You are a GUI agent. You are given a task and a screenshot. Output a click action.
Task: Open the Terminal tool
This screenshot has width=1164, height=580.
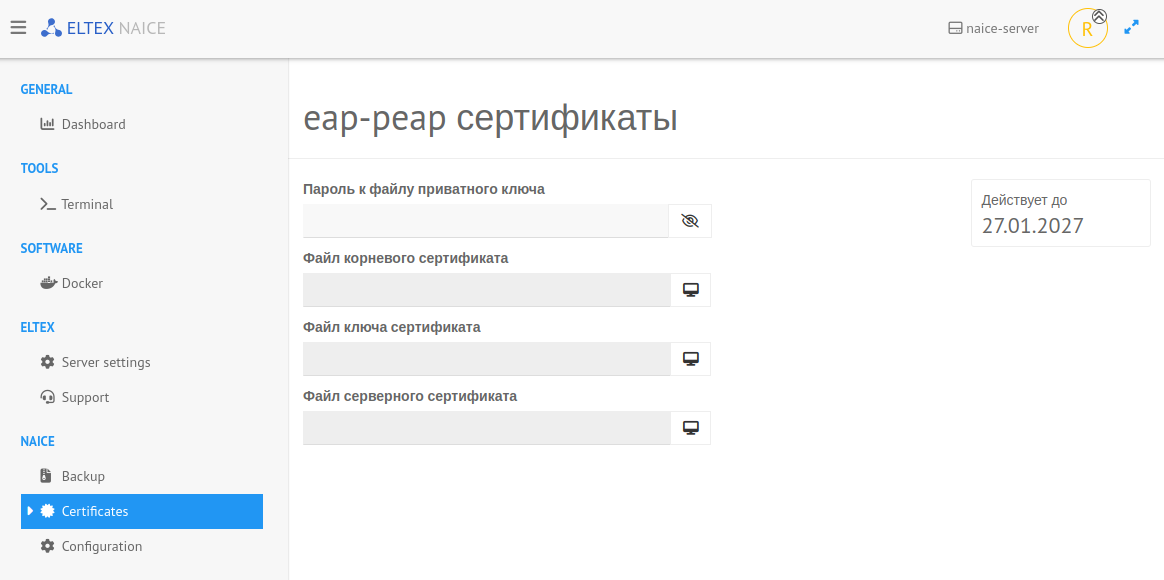(87, 204)
